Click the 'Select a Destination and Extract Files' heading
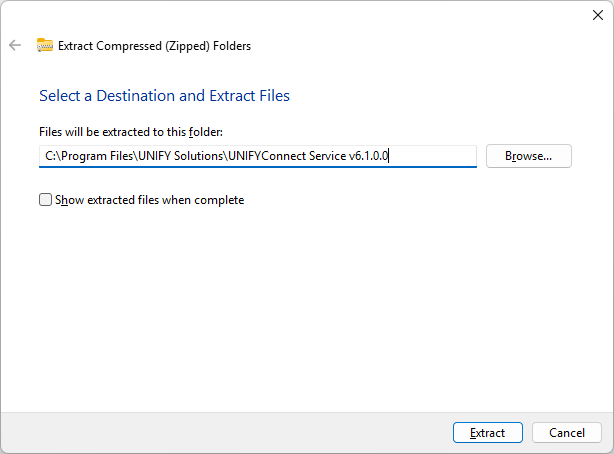 pyautogui.click(x=164, y=96)
